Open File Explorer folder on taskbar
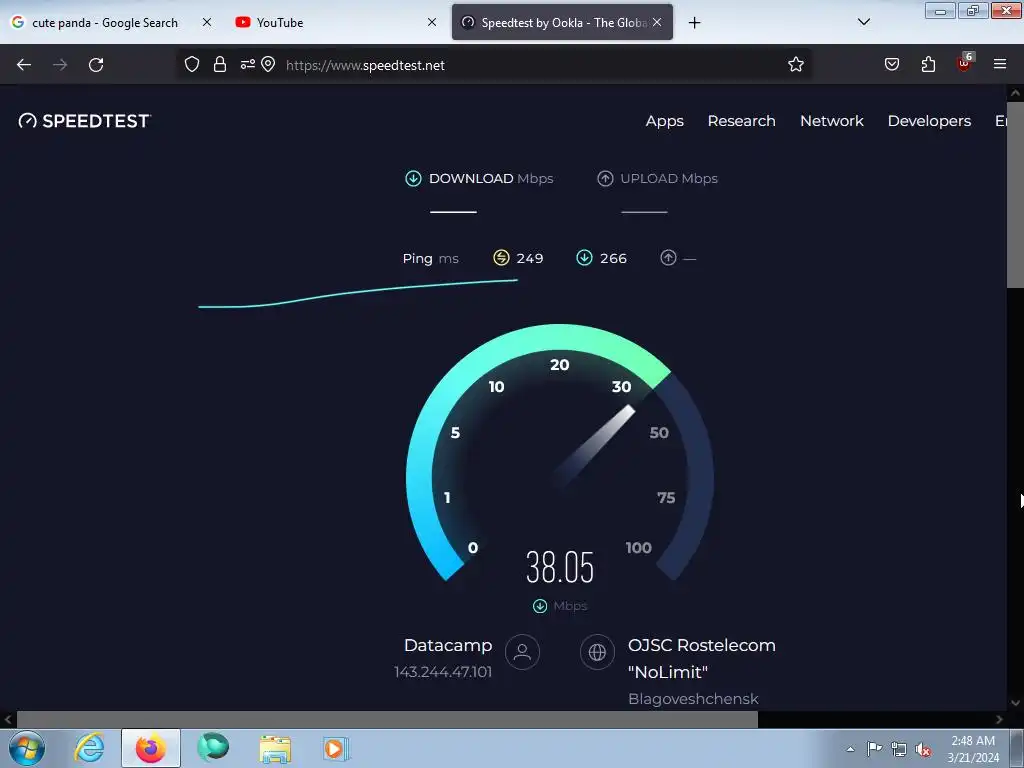This screenshot has width=1024, height=768. coord(275,749)
